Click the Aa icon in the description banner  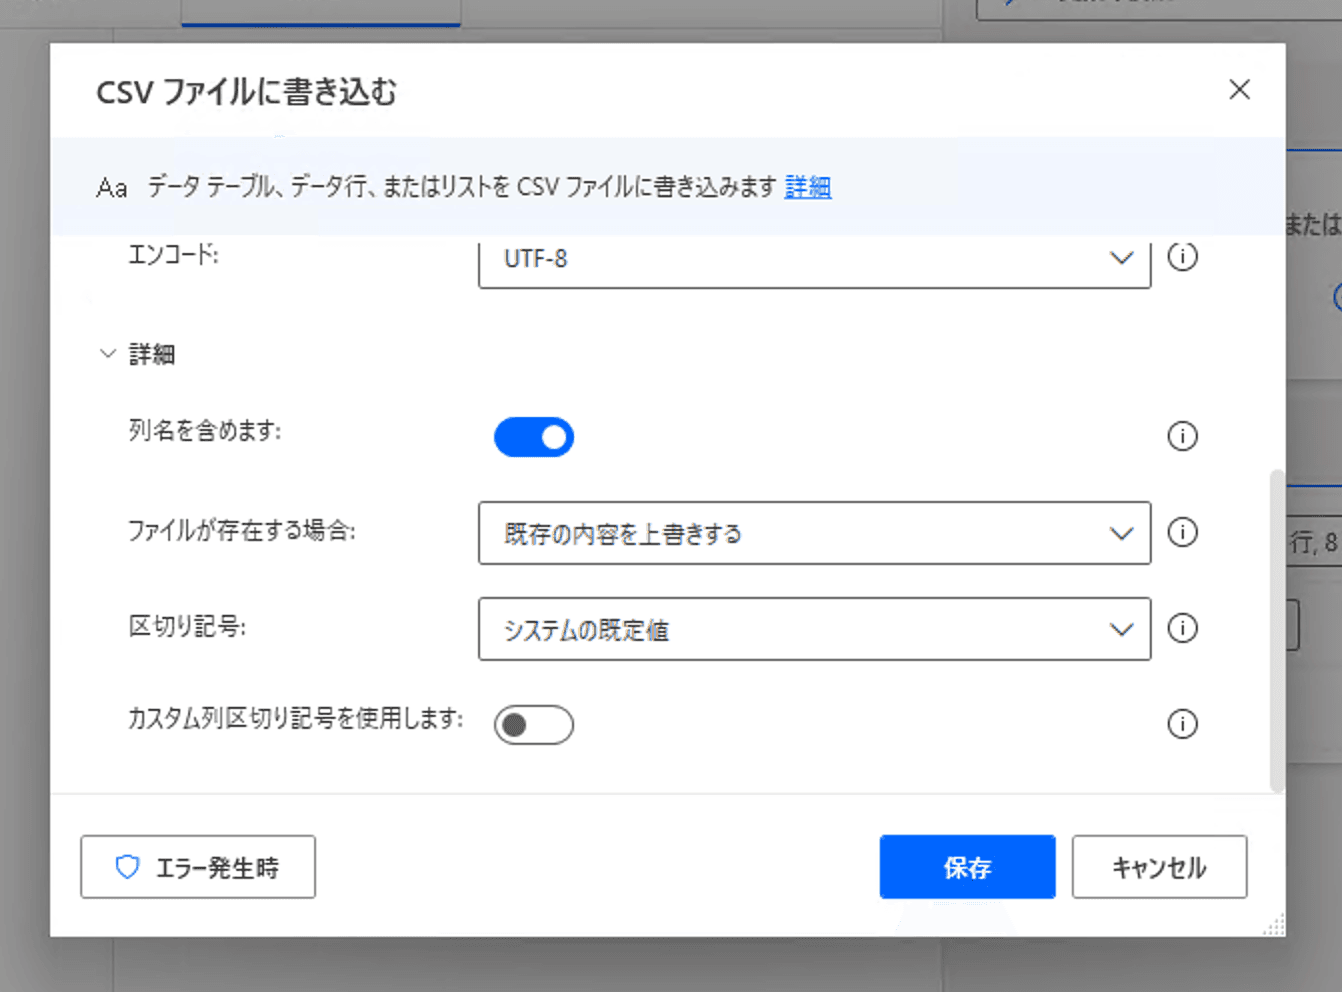pyautogui.click(x=112, y=188)
